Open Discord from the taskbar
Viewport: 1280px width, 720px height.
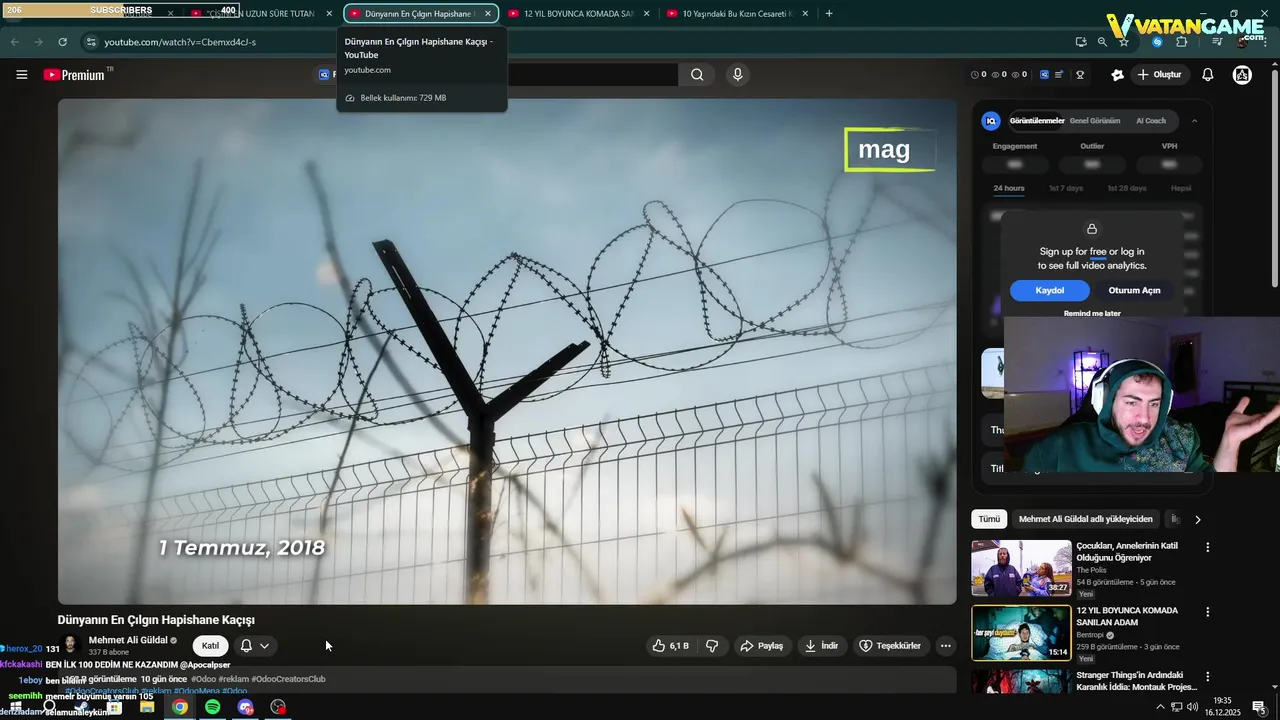[x=246, y=707]
